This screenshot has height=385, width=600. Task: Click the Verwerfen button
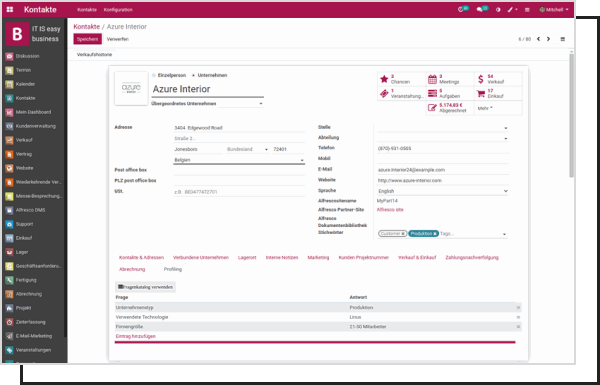point(118,39)
